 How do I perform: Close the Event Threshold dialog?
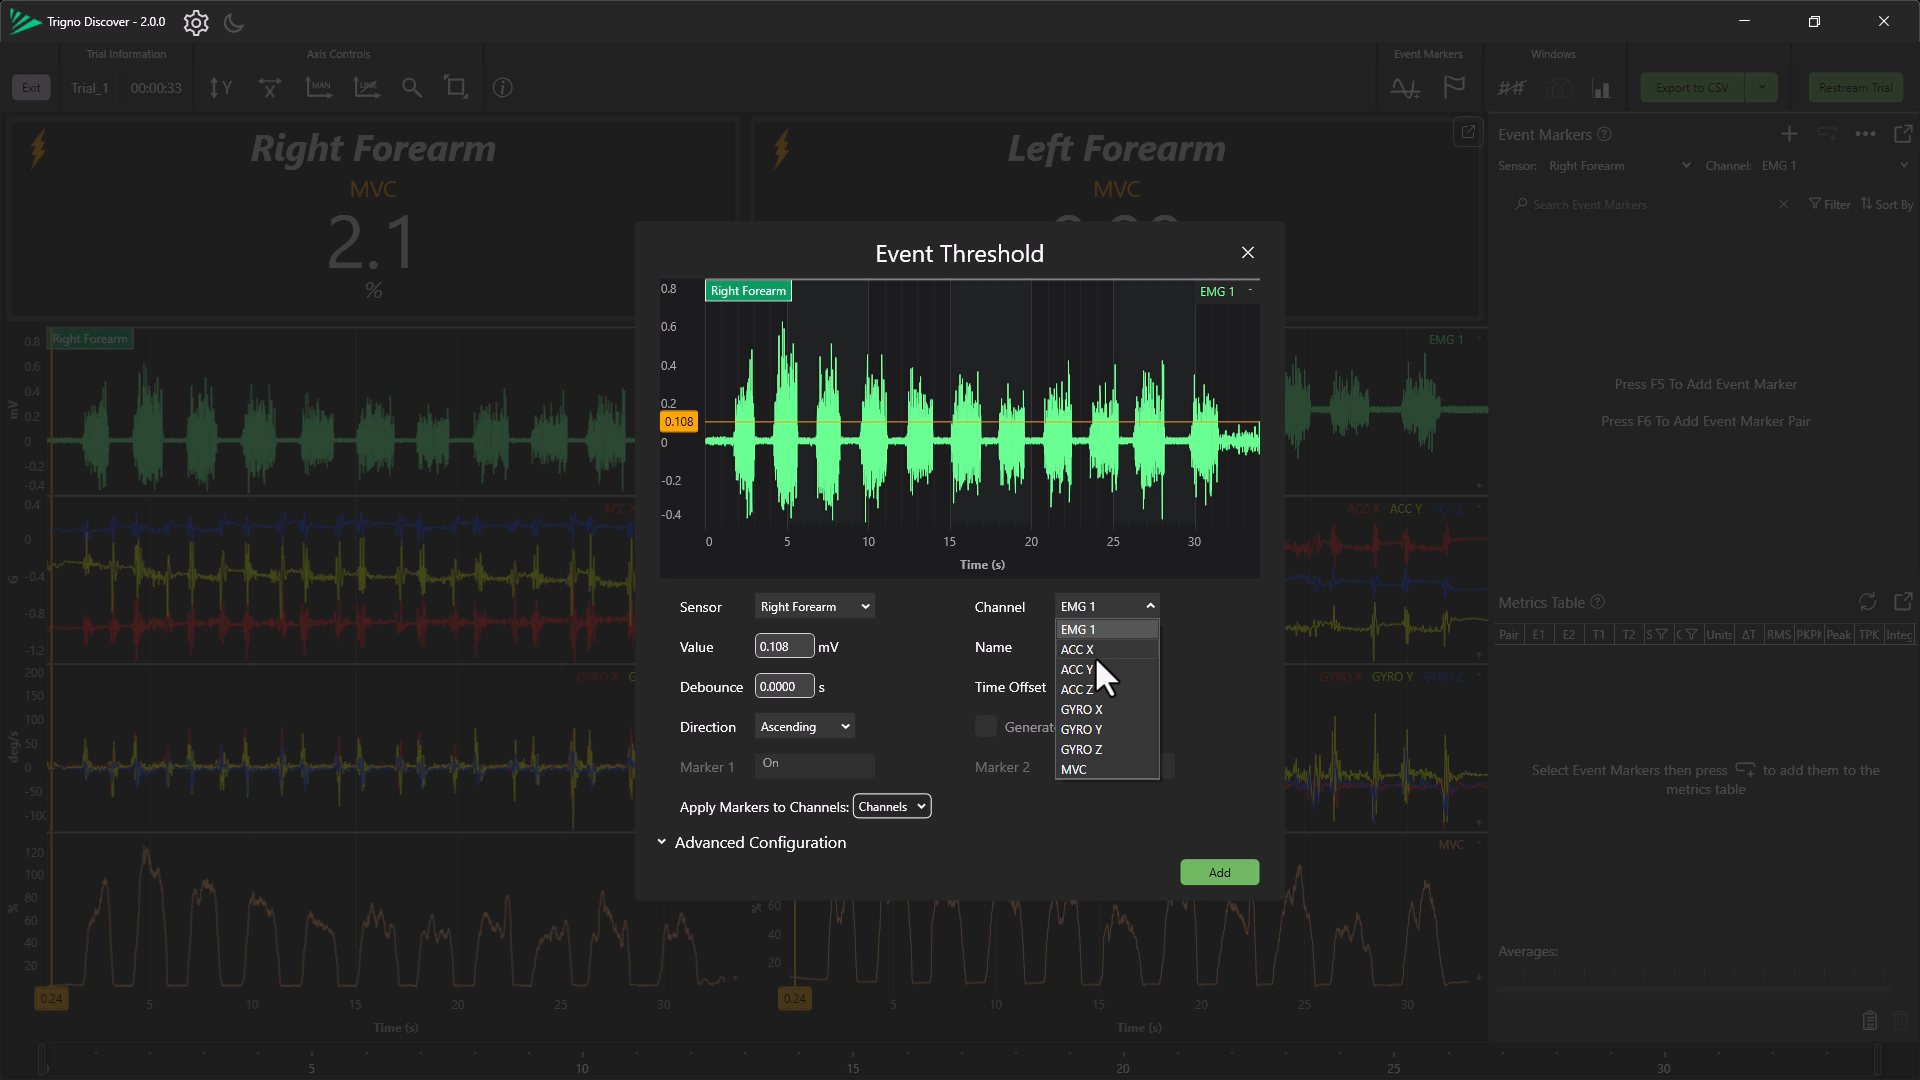[1247, 253]
